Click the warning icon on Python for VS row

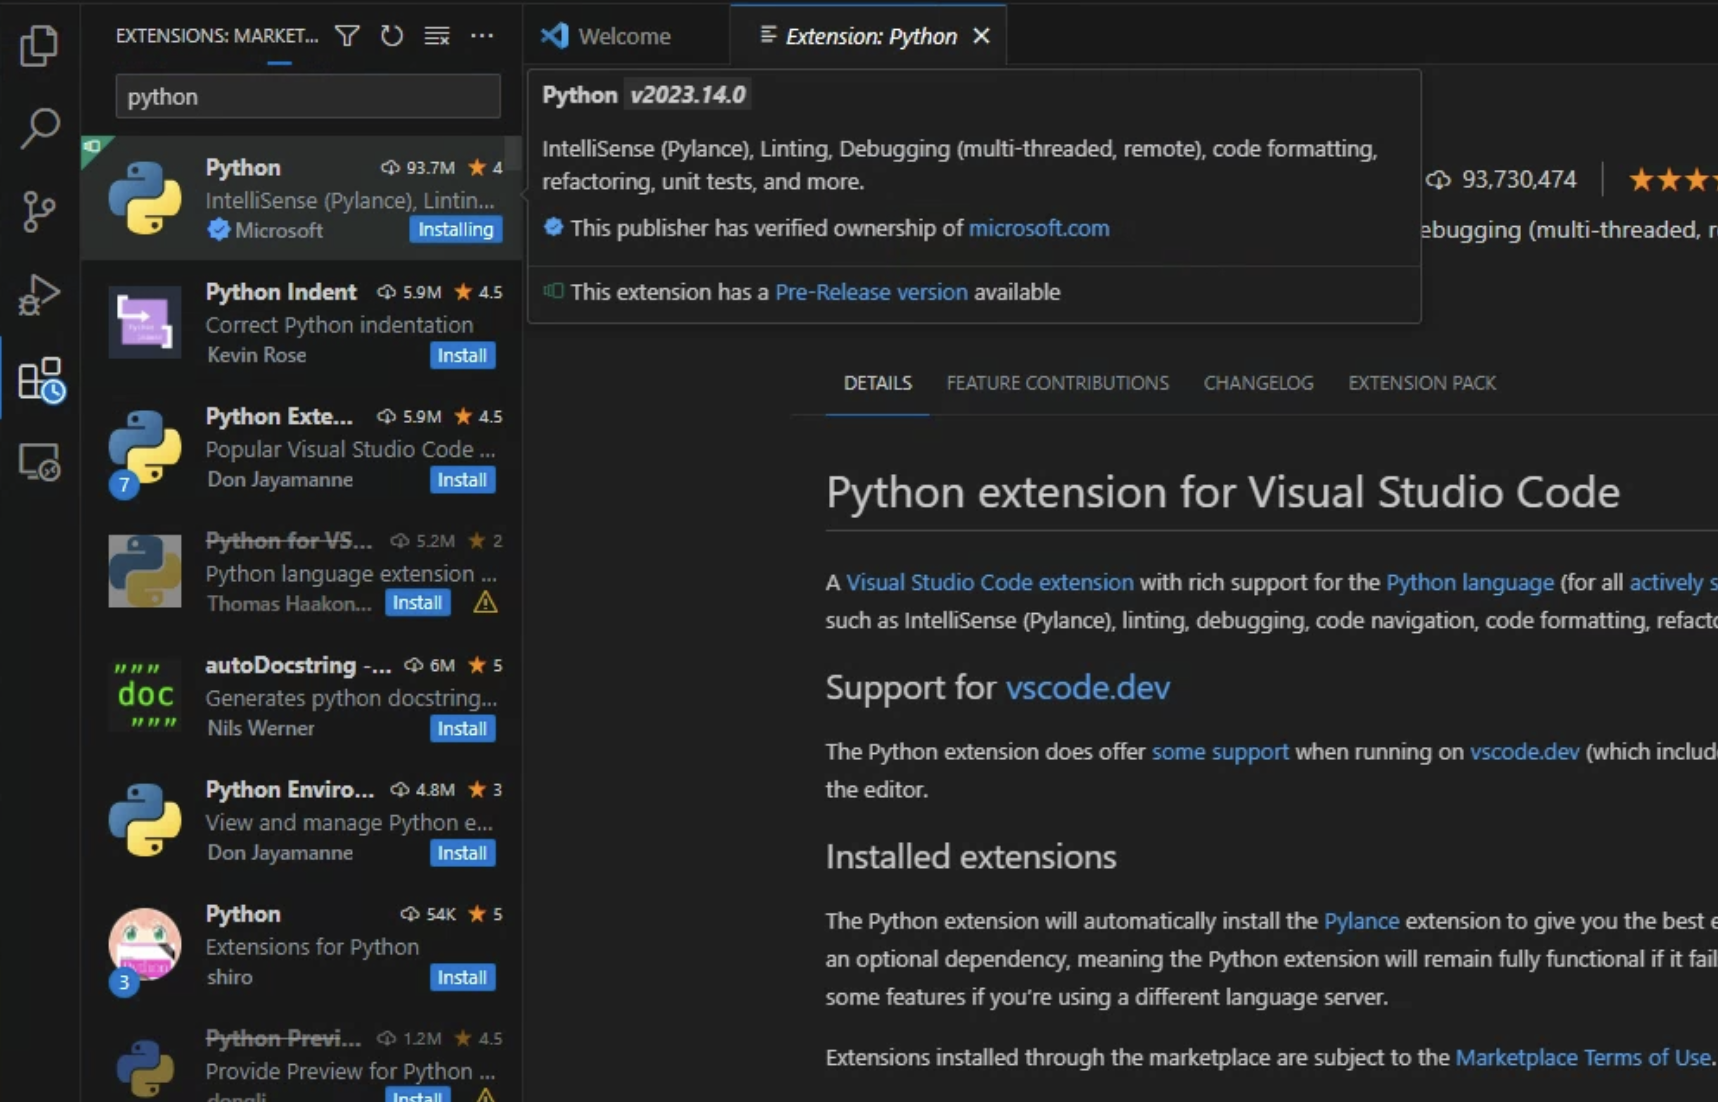tap(485, 602)
